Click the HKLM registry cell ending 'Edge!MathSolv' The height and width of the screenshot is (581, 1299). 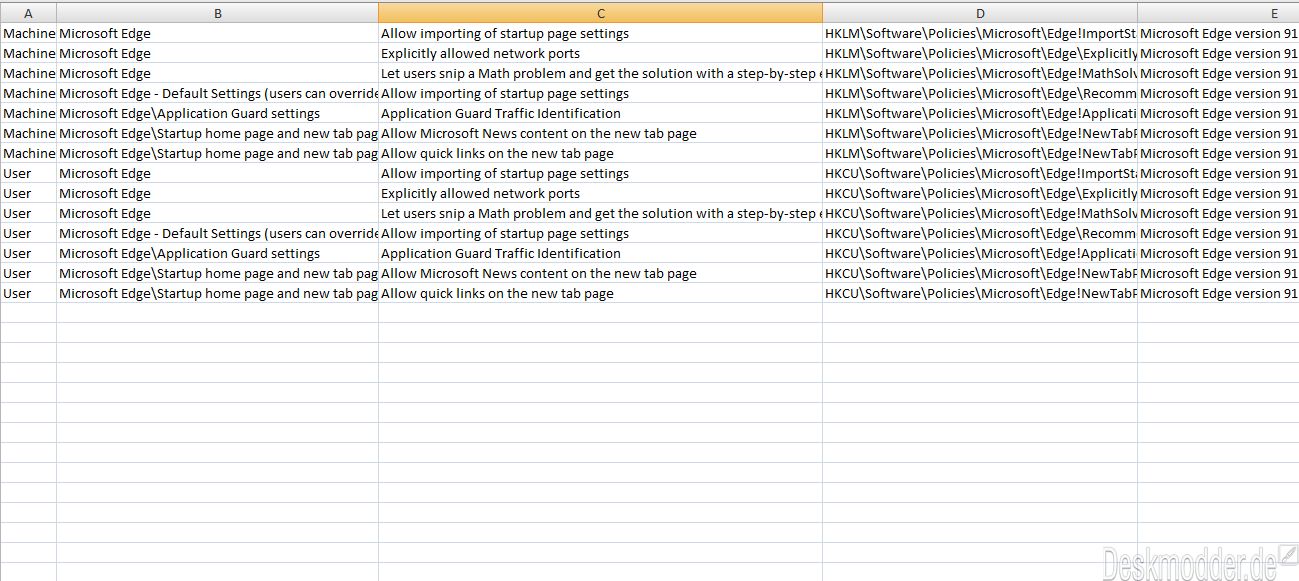tap(980, 73)
